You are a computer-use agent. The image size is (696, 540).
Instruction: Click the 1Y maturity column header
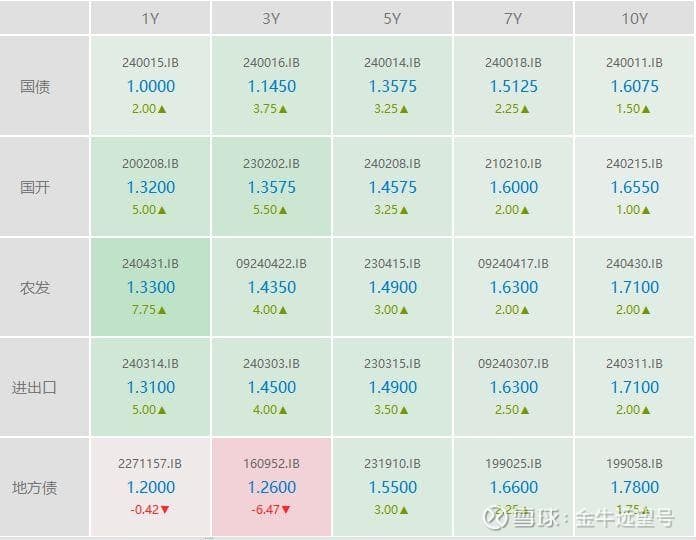[150, 19]
